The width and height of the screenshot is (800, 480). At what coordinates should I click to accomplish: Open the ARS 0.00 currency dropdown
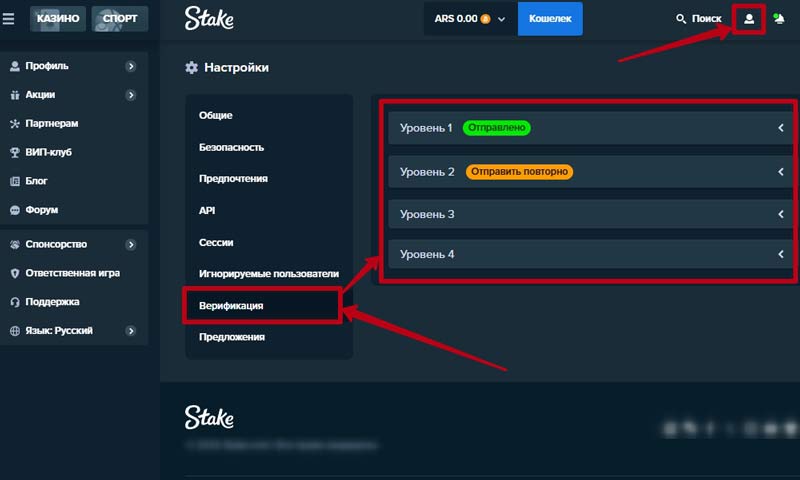[470, 19]
